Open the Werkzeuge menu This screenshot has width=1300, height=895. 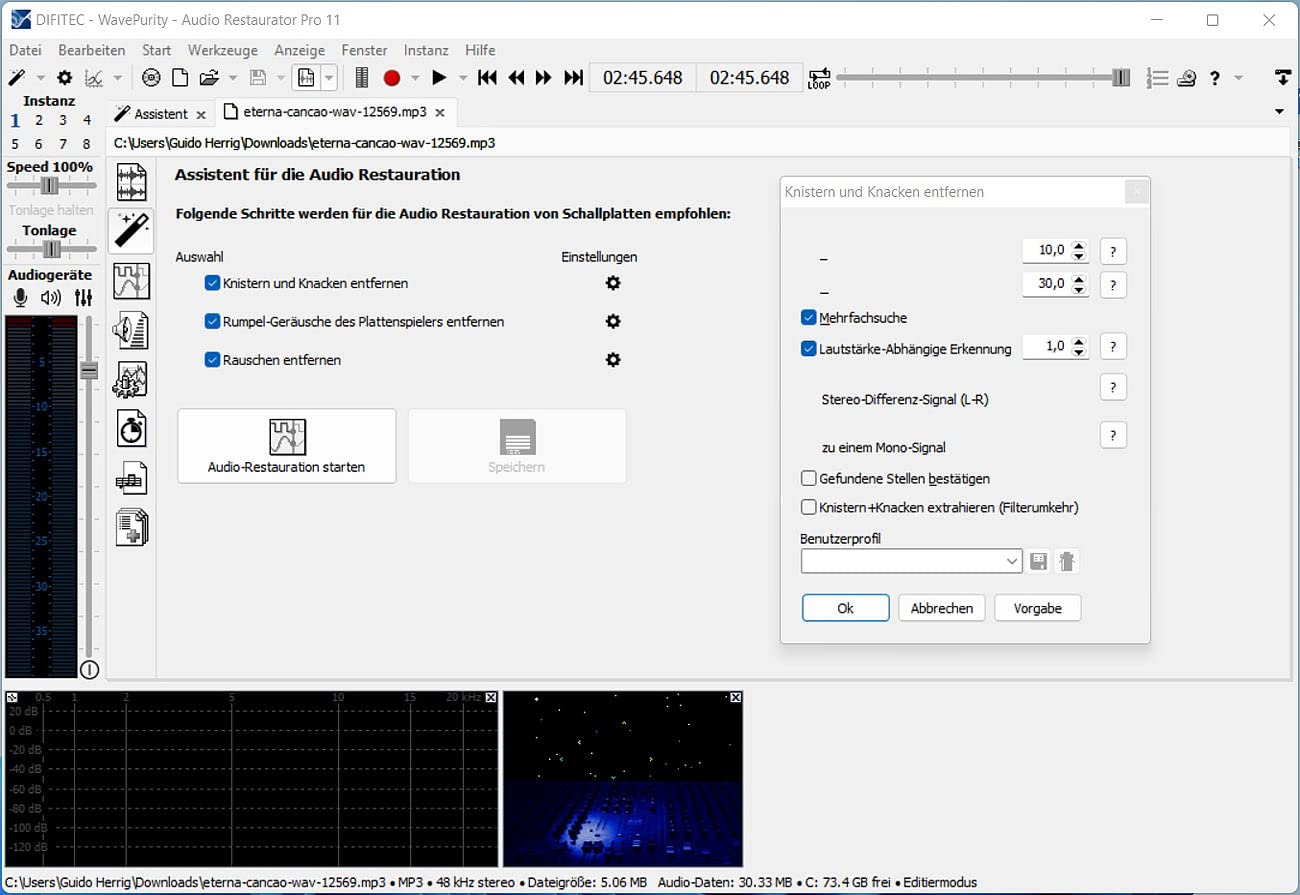click(222, 50)
